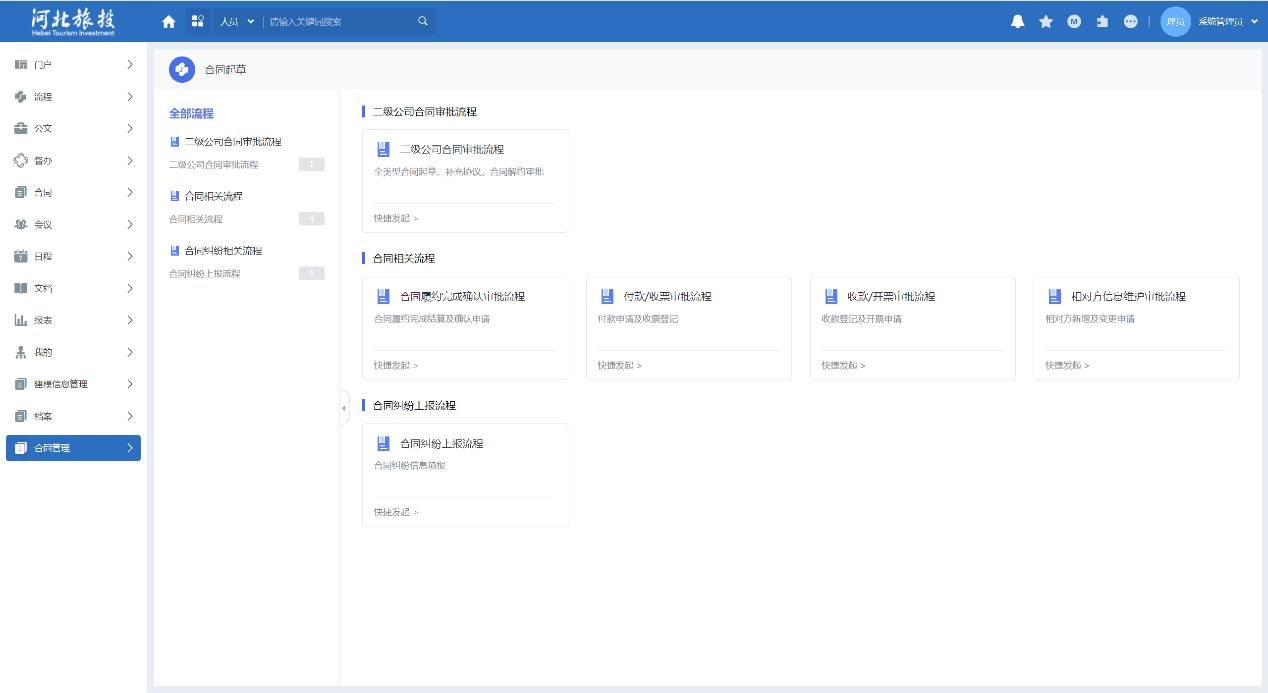Screen dimensions: 1268x693
Task: Open the 合同履约完成确认审批流程 card title
Action: tap(462, 297)
